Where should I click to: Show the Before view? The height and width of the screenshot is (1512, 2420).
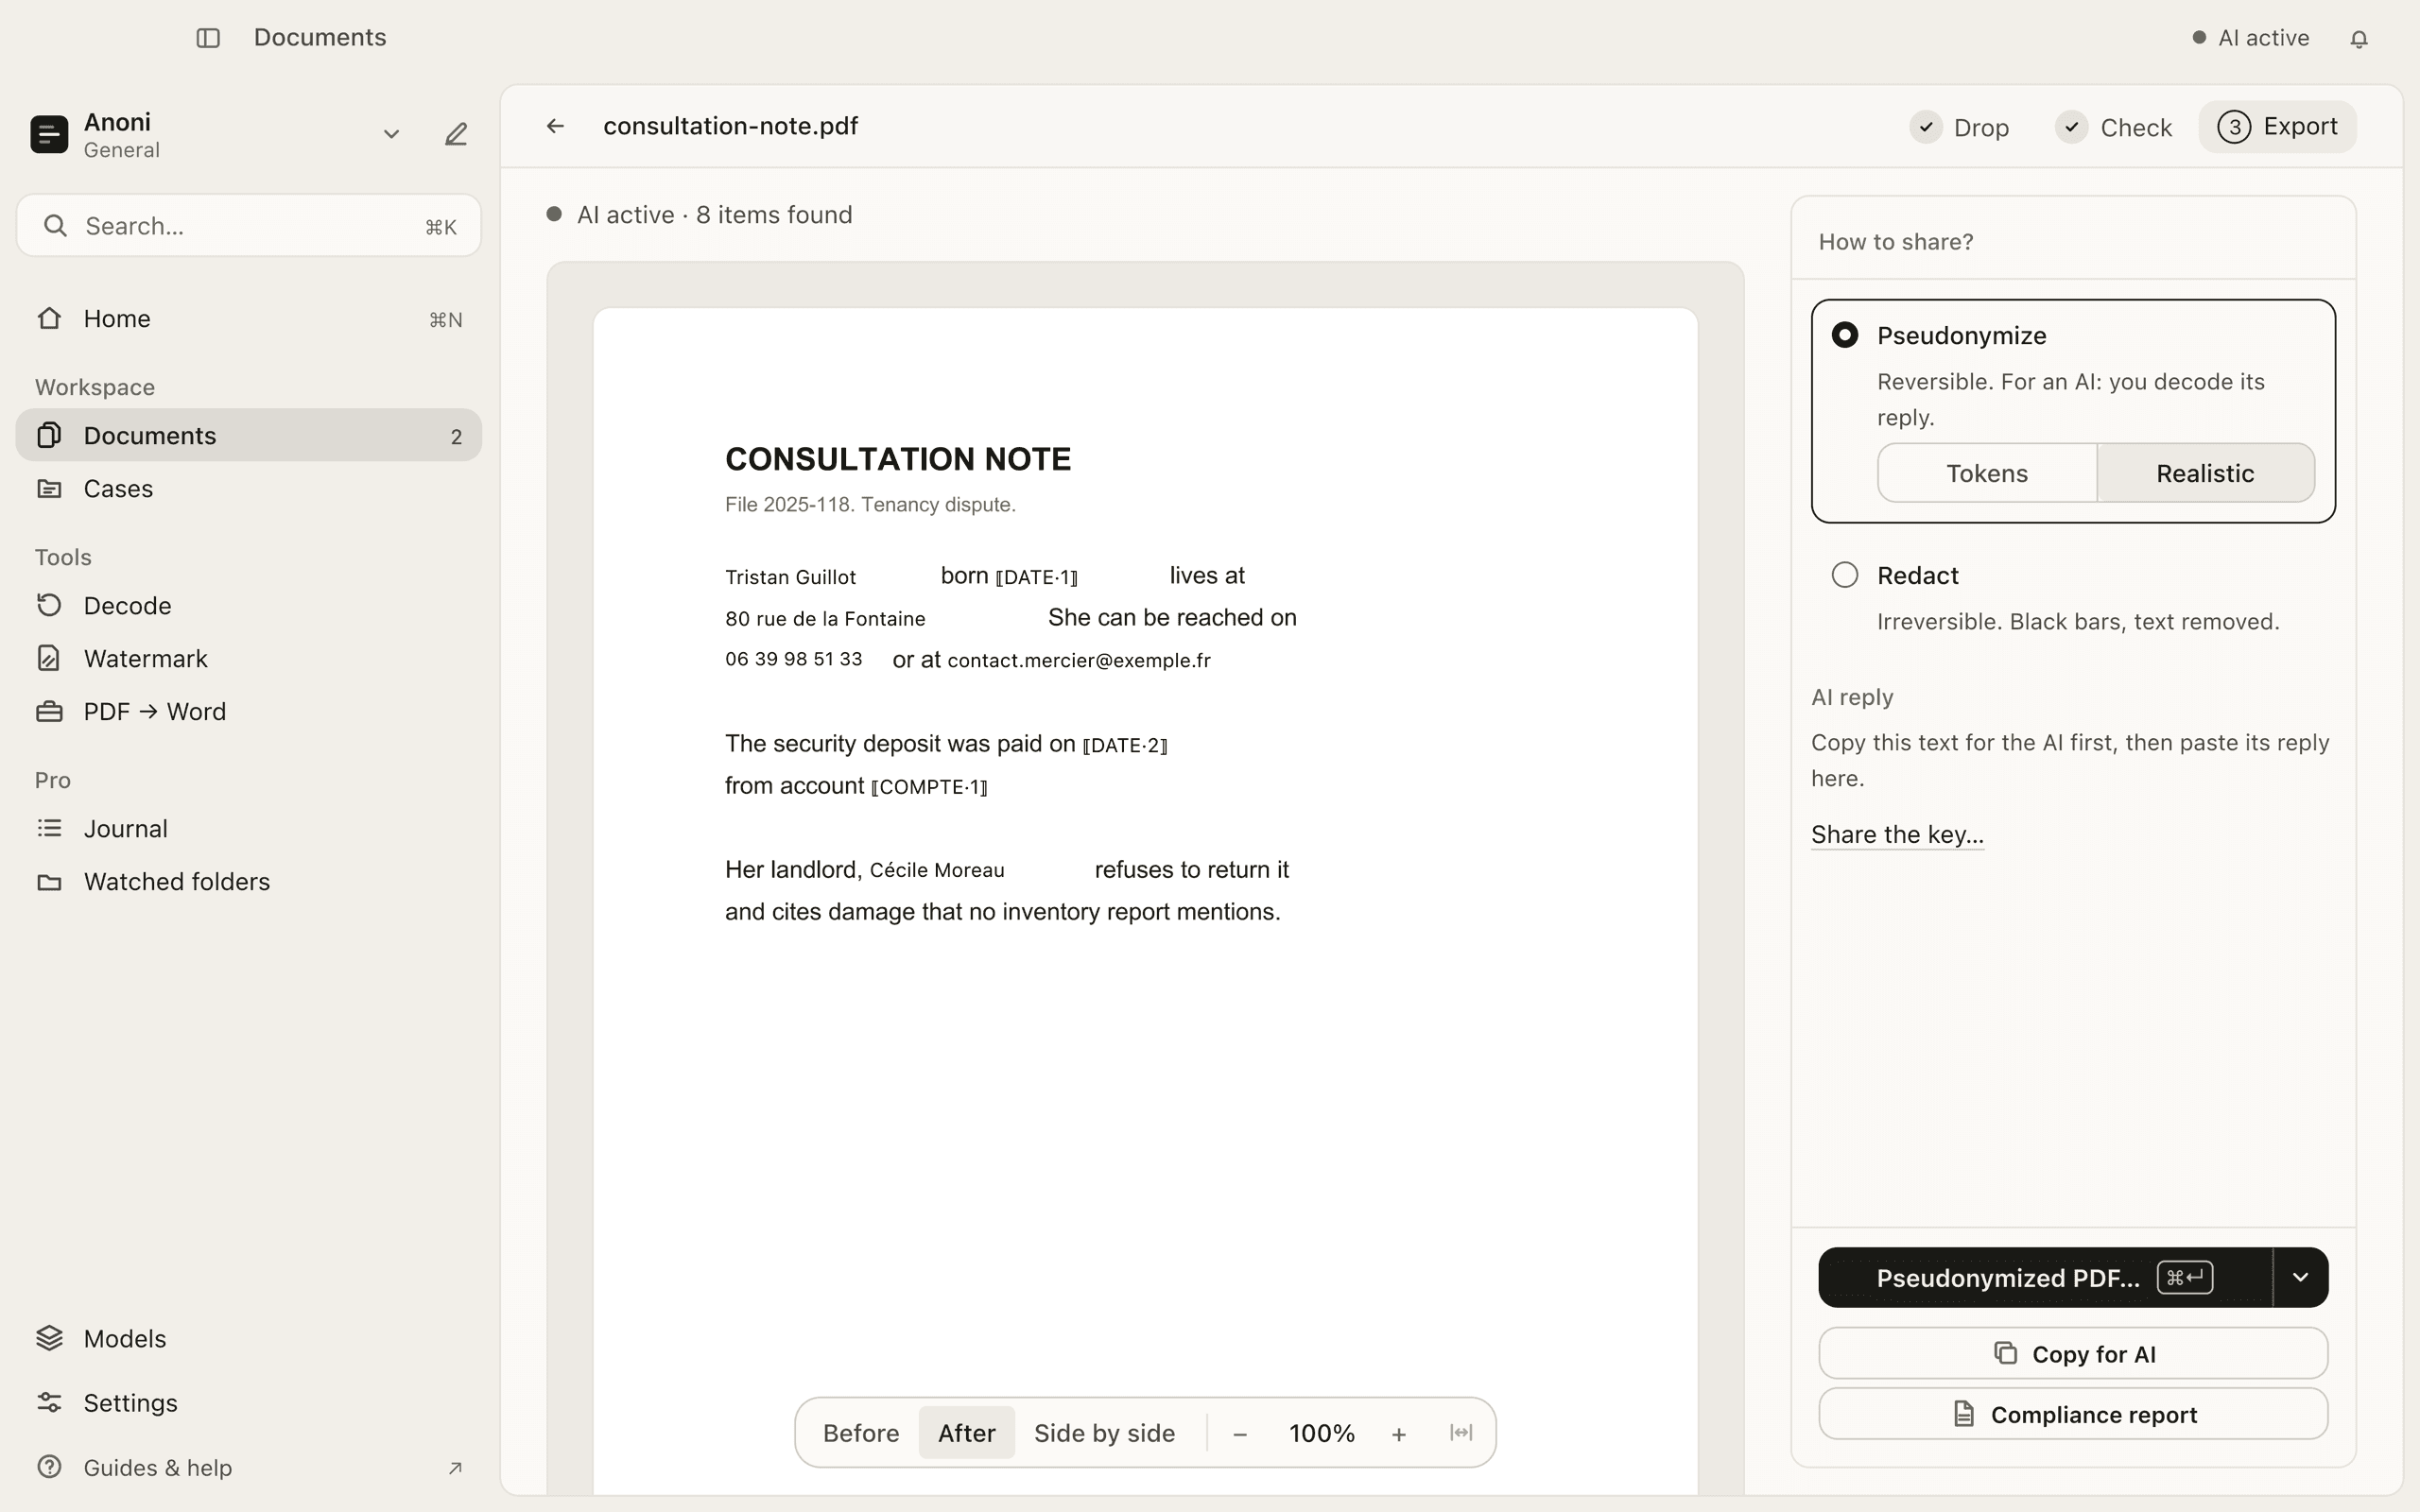click(x=861, y=1433)
